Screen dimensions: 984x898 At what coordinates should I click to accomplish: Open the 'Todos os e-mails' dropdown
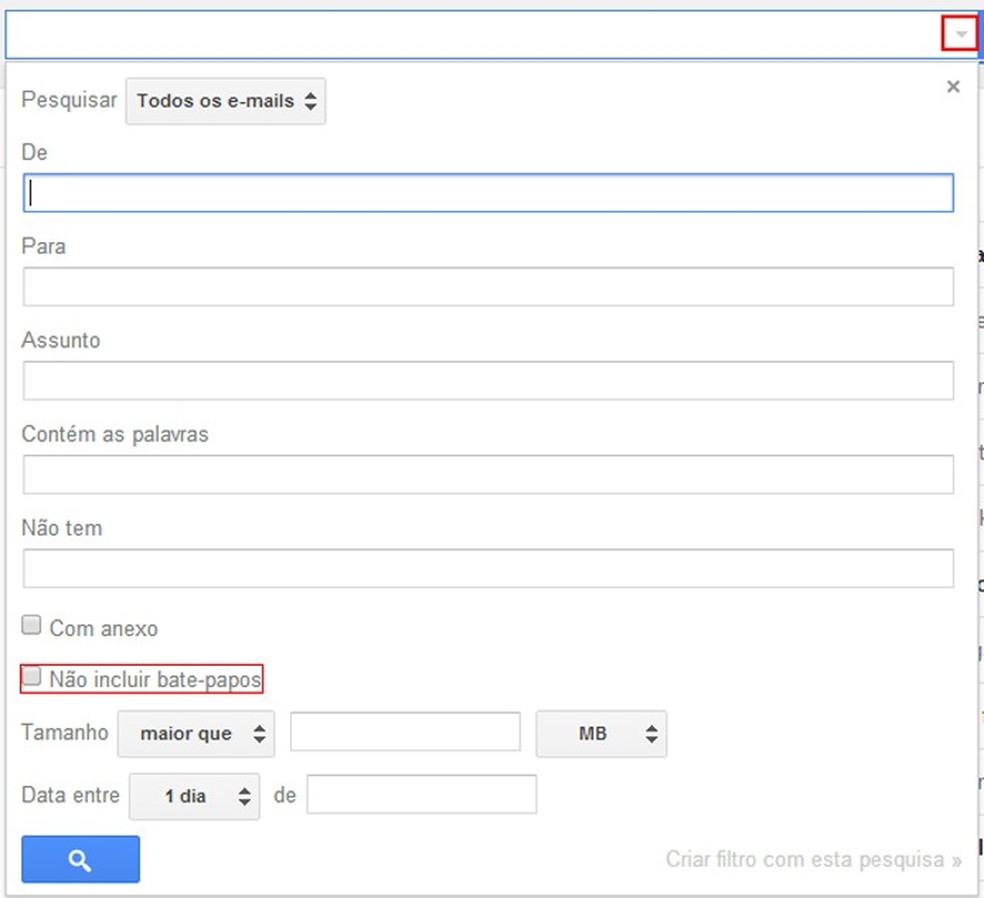225,101
